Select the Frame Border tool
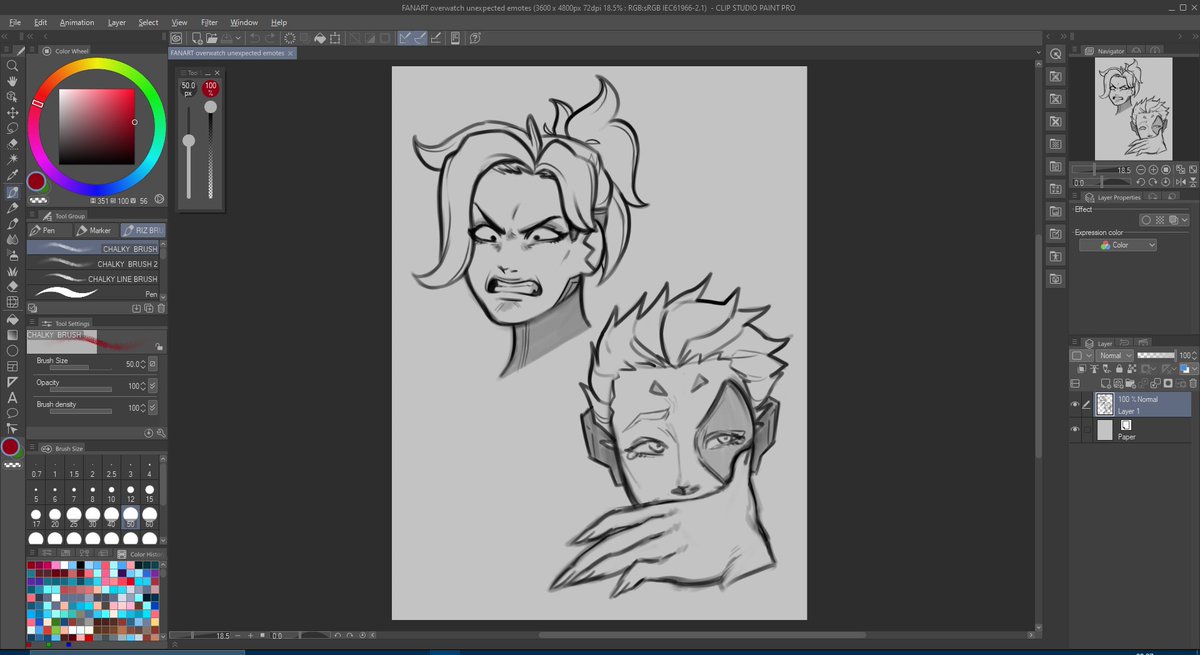Viewport: 1200px width, 655px height. pos(12,366)
